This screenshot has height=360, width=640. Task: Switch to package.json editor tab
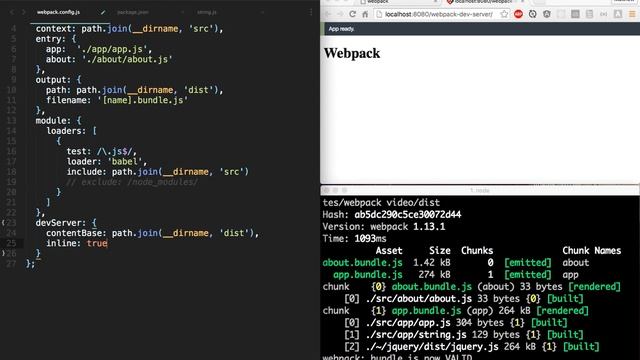(x=133, y=12)
